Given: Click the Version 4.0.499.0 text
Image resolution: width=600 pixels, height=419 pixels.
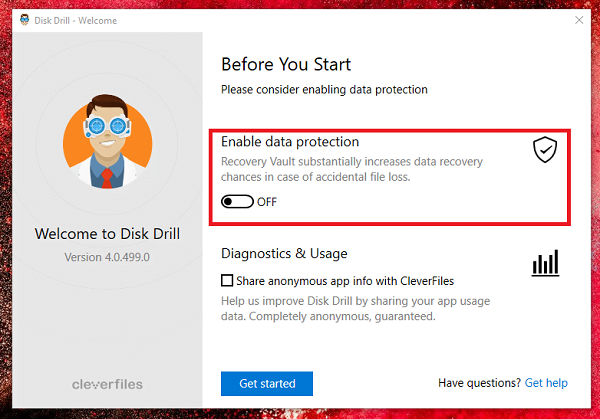Looking at the screenshot, I should click(x=107, y=257).
